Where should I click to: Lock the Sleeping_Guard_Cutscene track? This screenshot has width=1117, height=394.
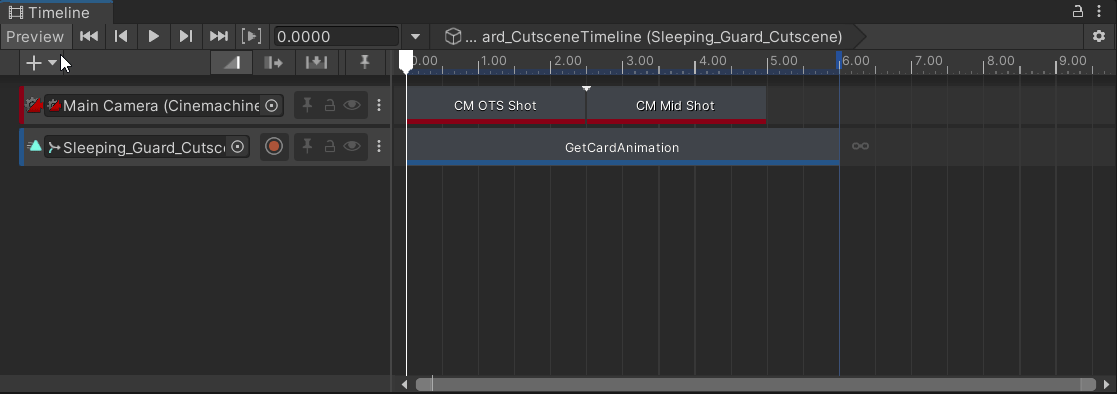(330, 147)
